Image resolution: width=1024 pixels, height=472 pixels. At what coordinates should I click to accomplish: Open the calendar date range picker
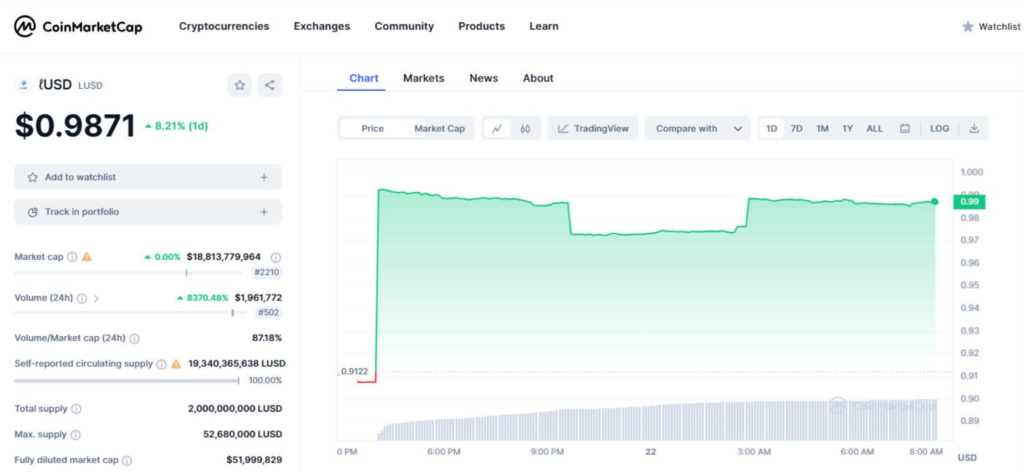pyautogui.click(x=904, y=129)
